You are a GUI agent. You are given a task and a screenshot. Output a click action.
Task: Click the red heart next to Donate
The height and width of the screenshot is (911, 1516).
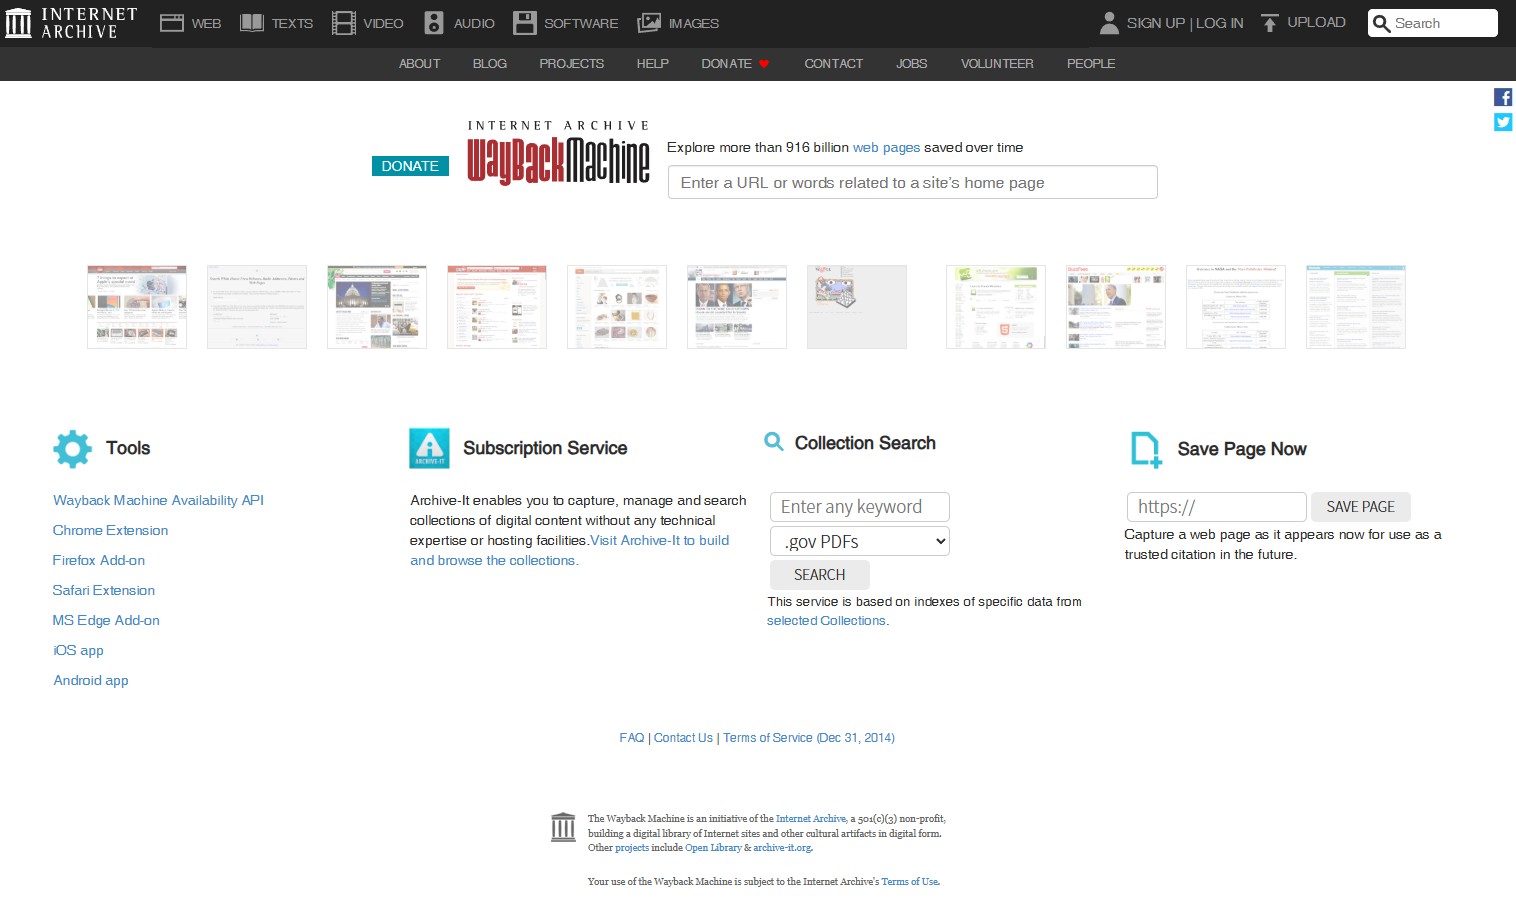point(764,64)
